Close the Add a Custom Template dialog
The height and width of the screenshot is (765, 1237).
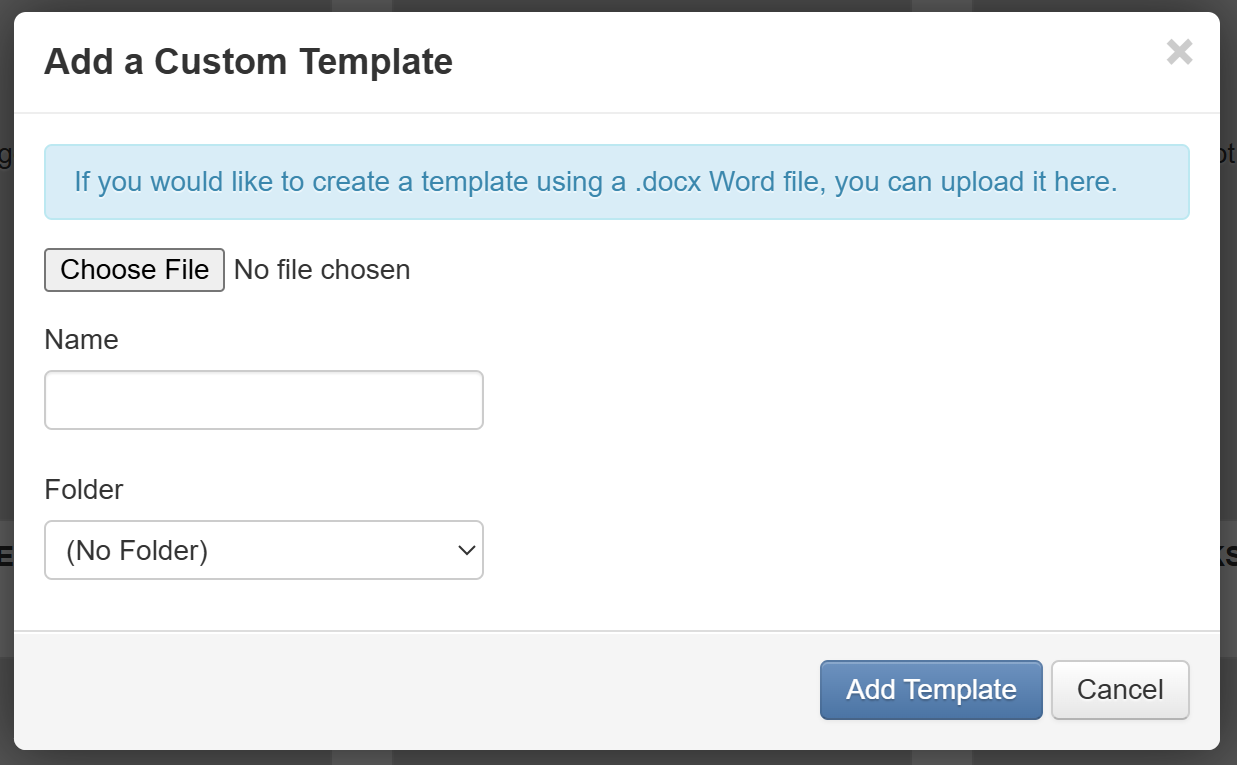(x=1179, y=52)
